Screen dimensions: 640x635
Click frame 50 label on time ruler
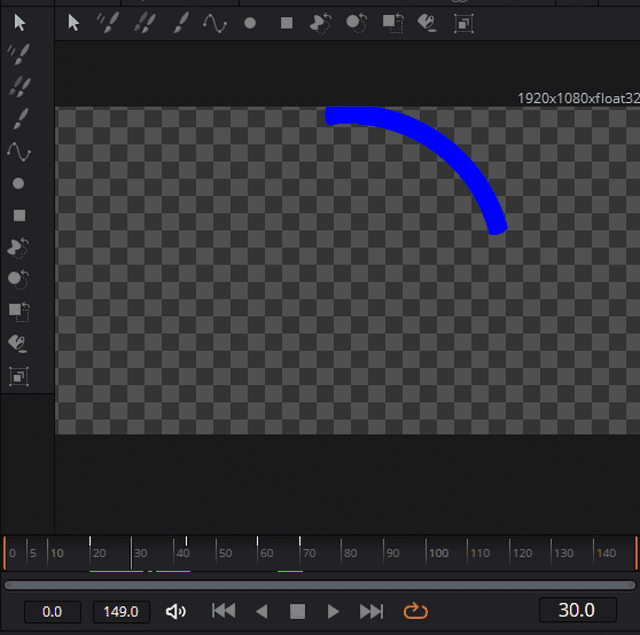[225, 553]
